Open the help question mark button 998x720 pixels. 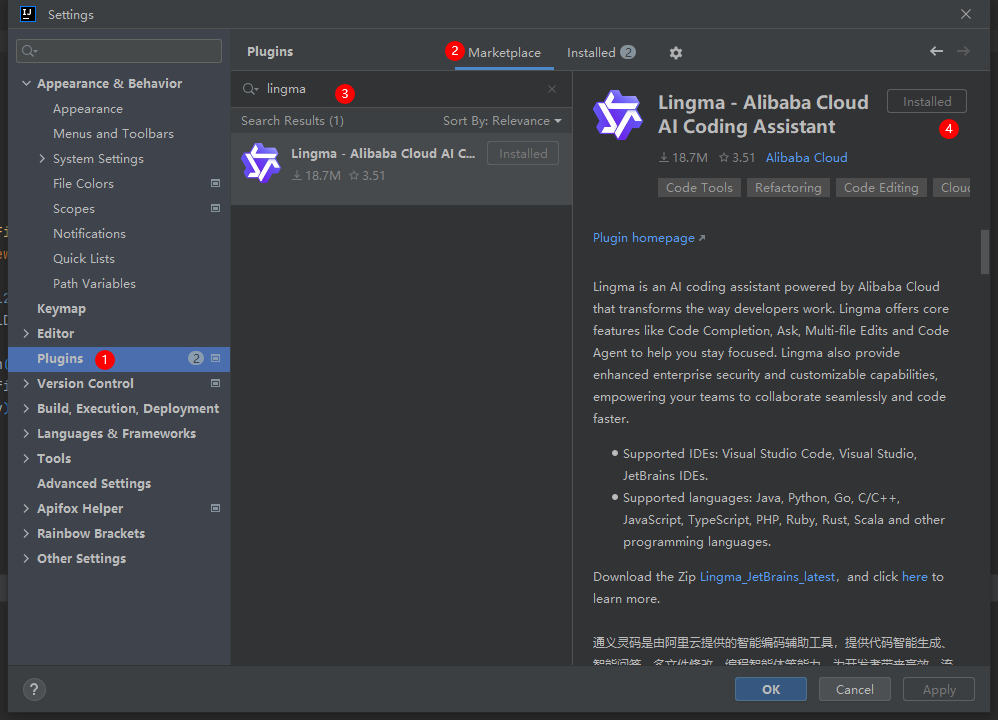pyautogui.click(x=34, y=689)
